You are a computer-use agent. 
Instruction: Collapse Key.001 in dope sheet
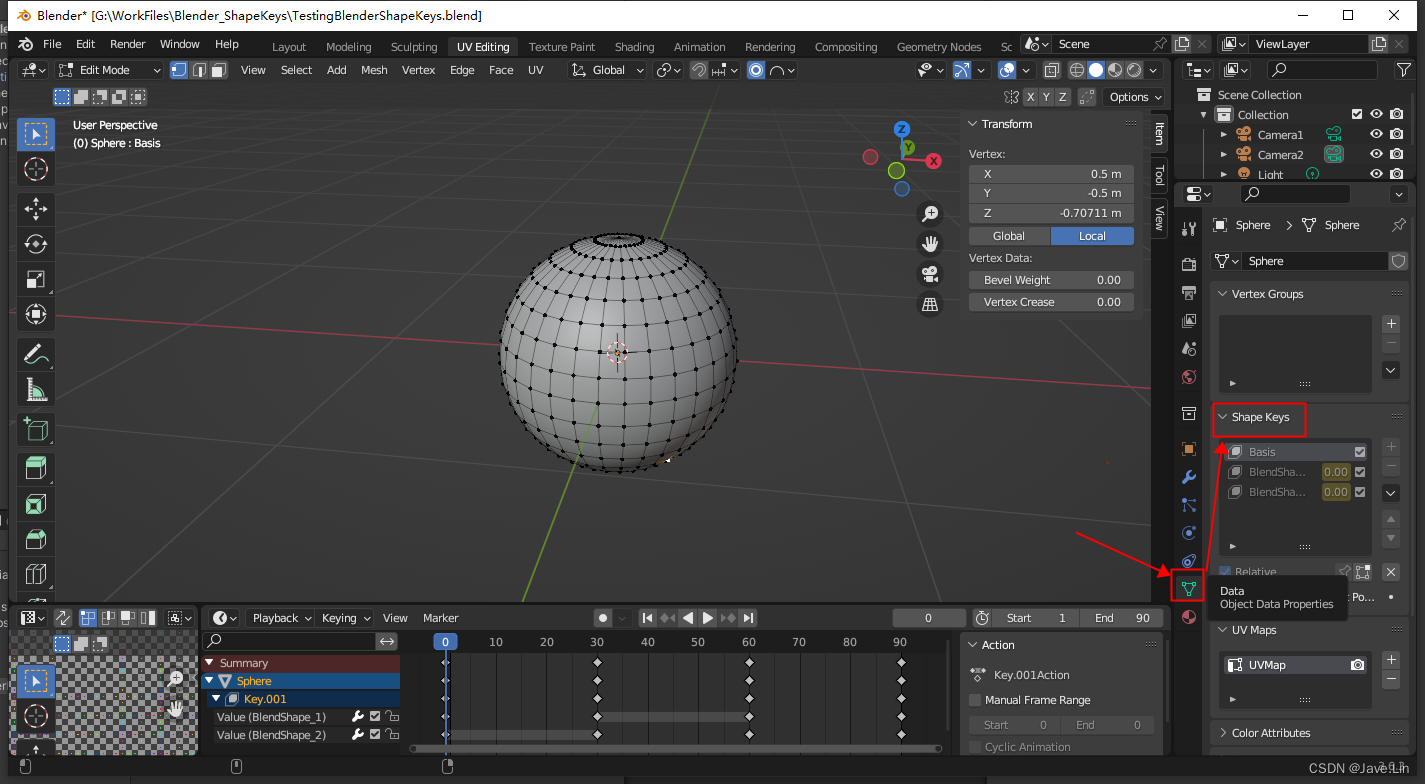click(x=215, y=699)
